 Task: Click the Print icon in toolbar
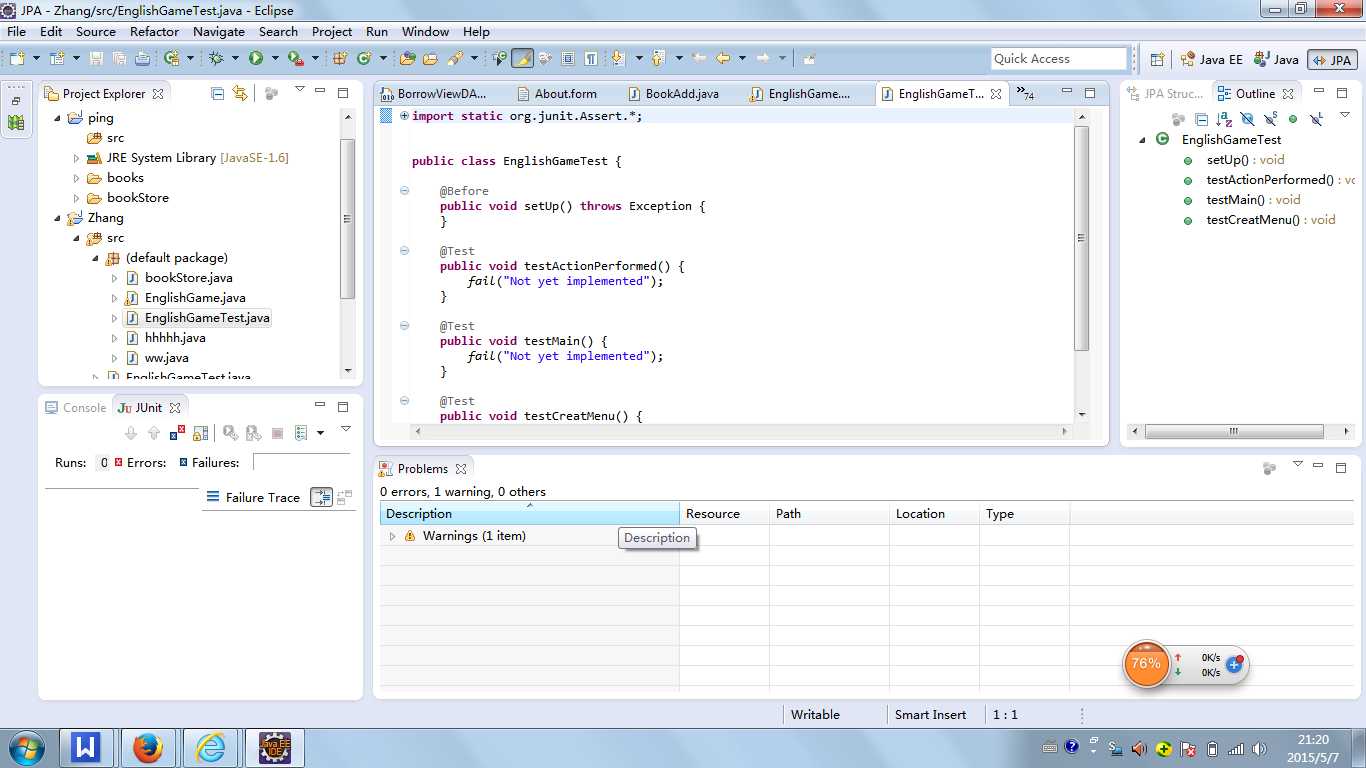pos(142,58)
